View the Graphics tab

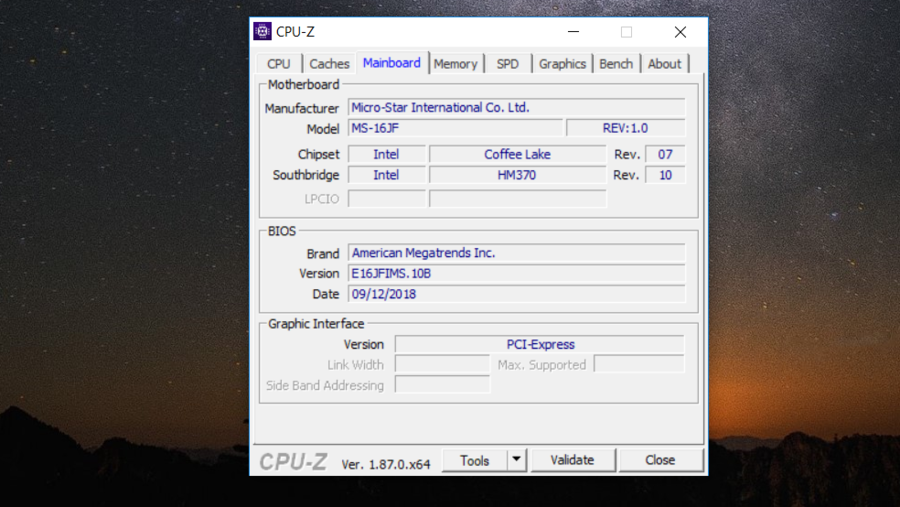coord(562,64)
